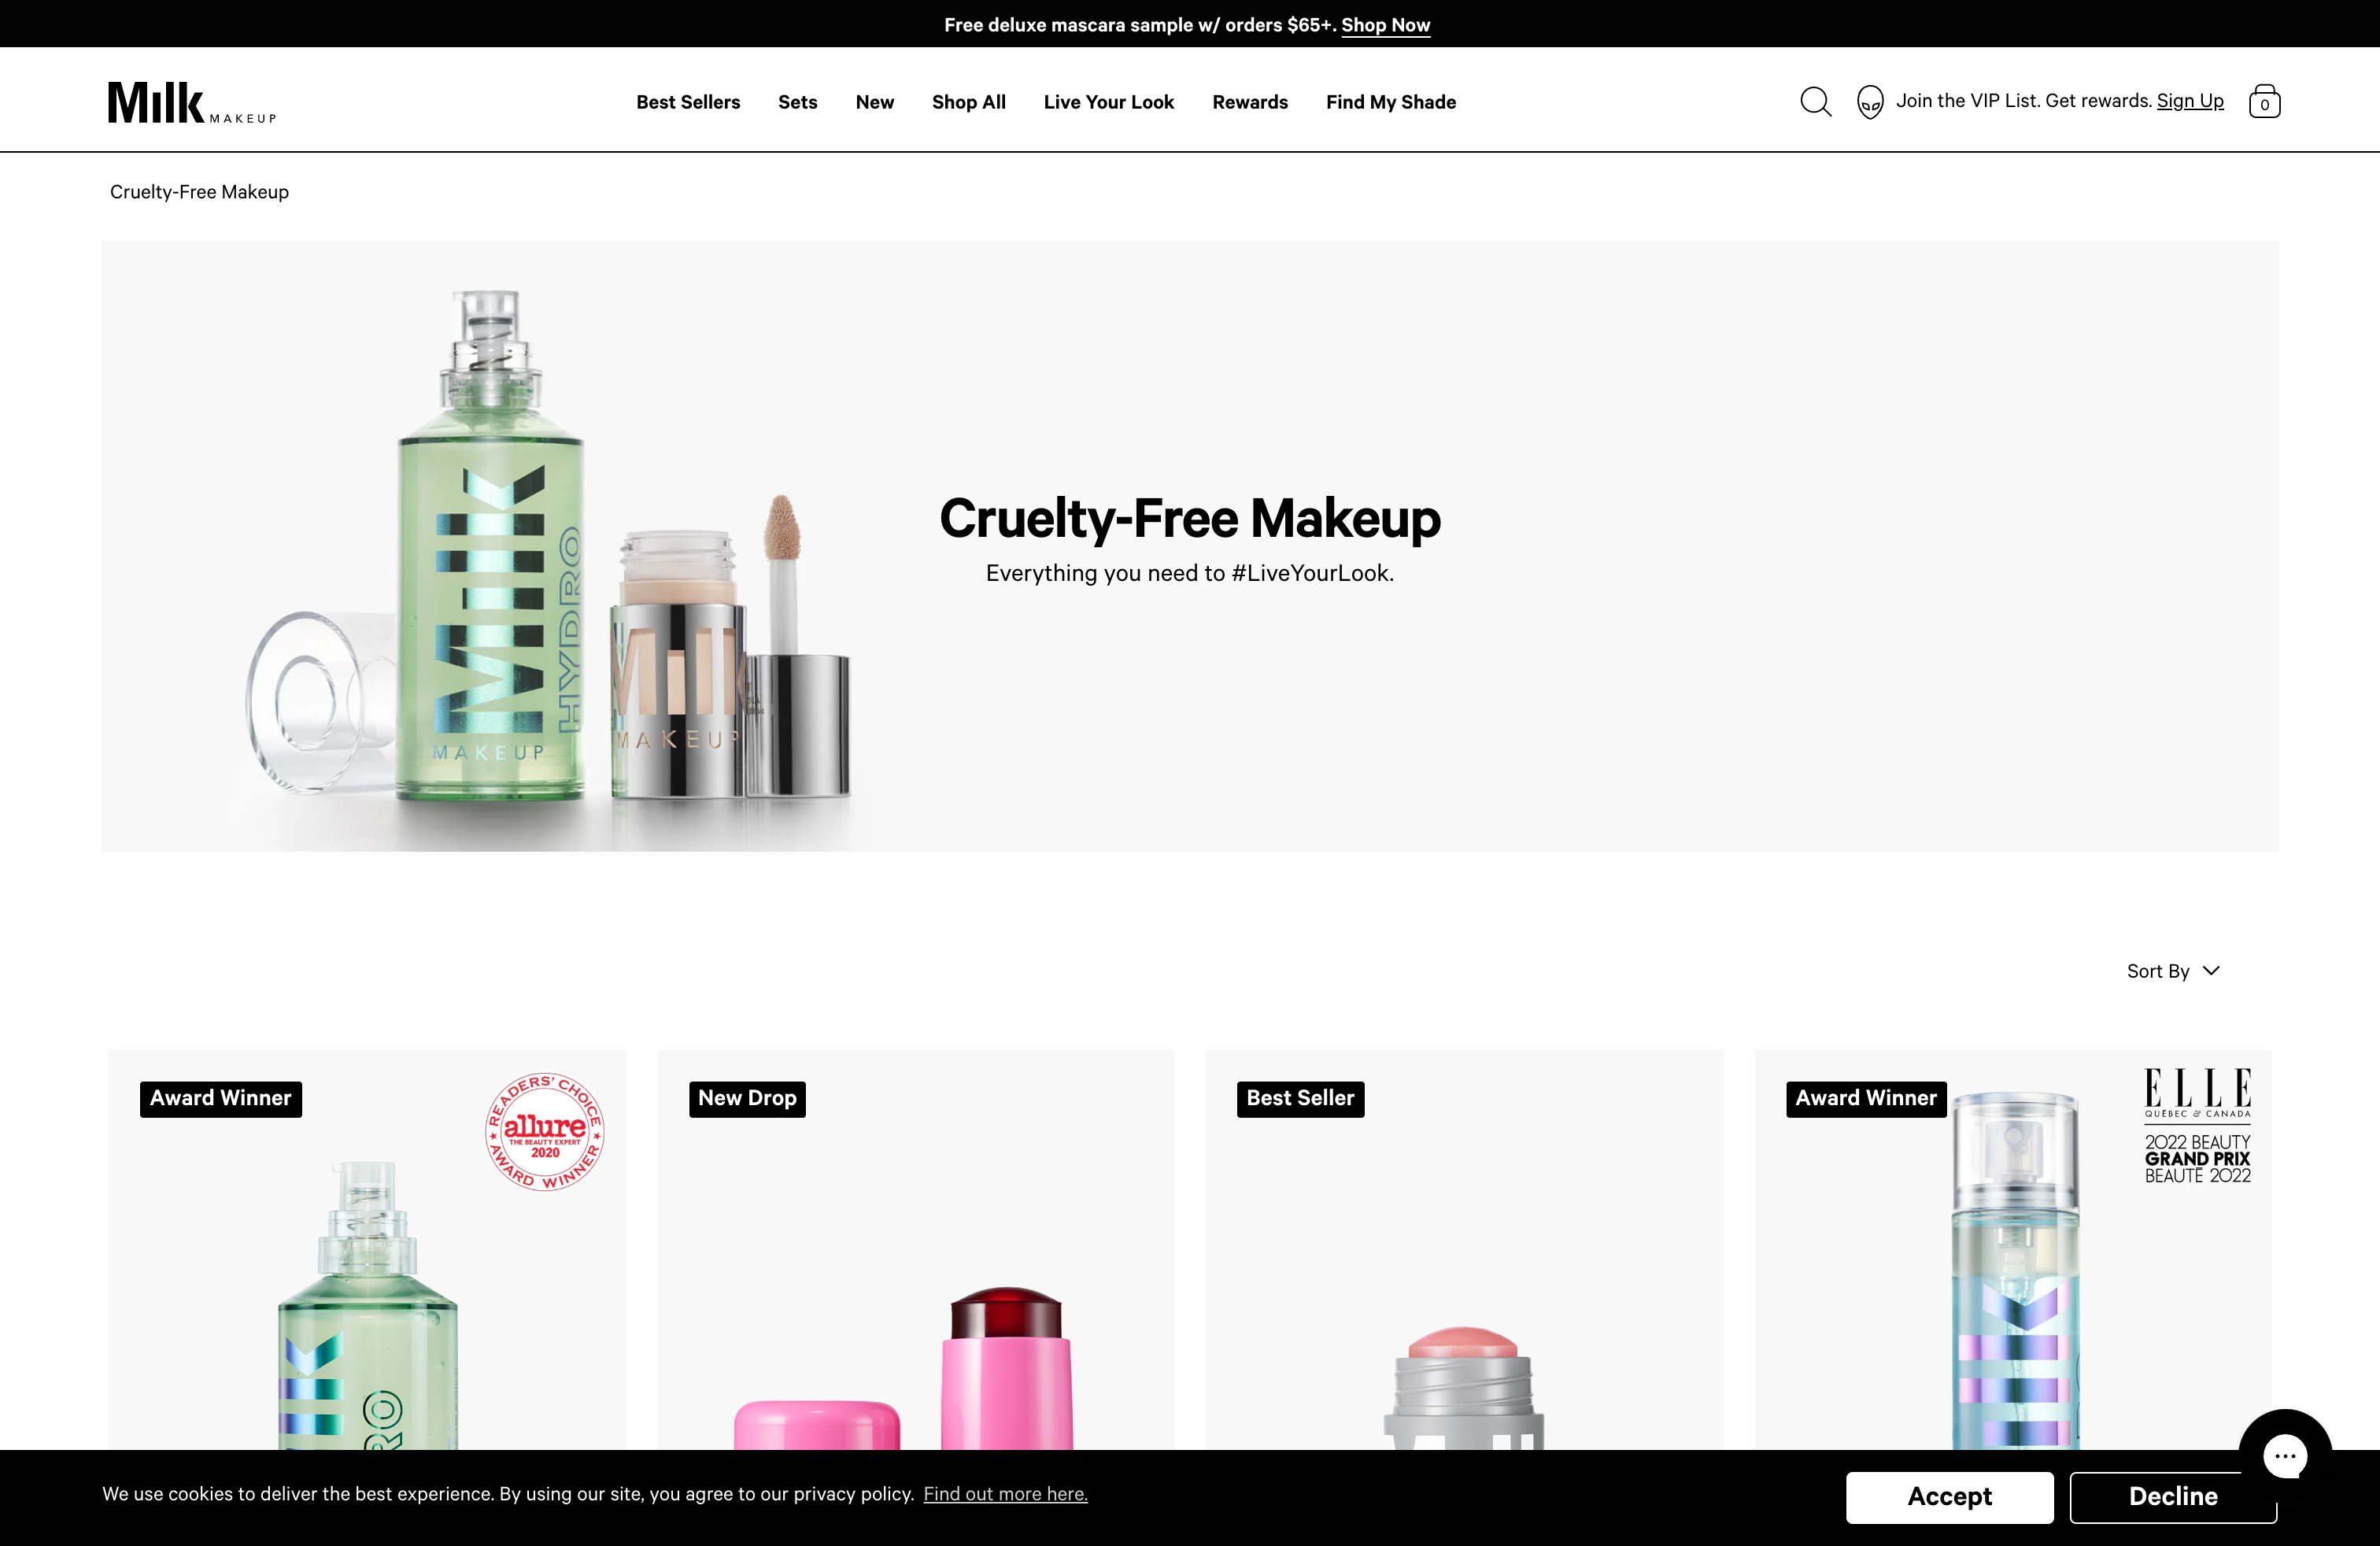The width and height of the screenshot is (2380, 1546).
Task: Open the Best Sellers menu
Action: (x=688, y=102)
